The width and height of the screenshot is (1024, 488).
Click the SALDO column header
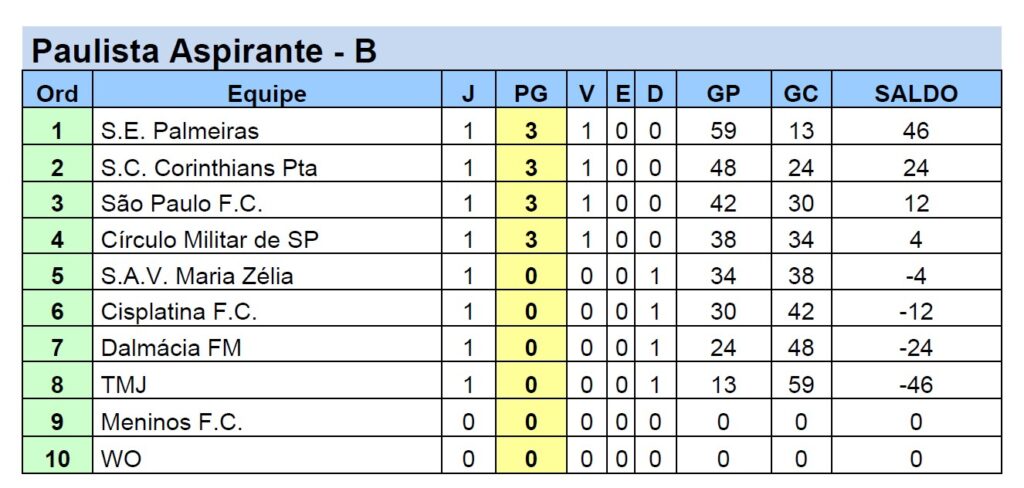click(x=915, y=94)
